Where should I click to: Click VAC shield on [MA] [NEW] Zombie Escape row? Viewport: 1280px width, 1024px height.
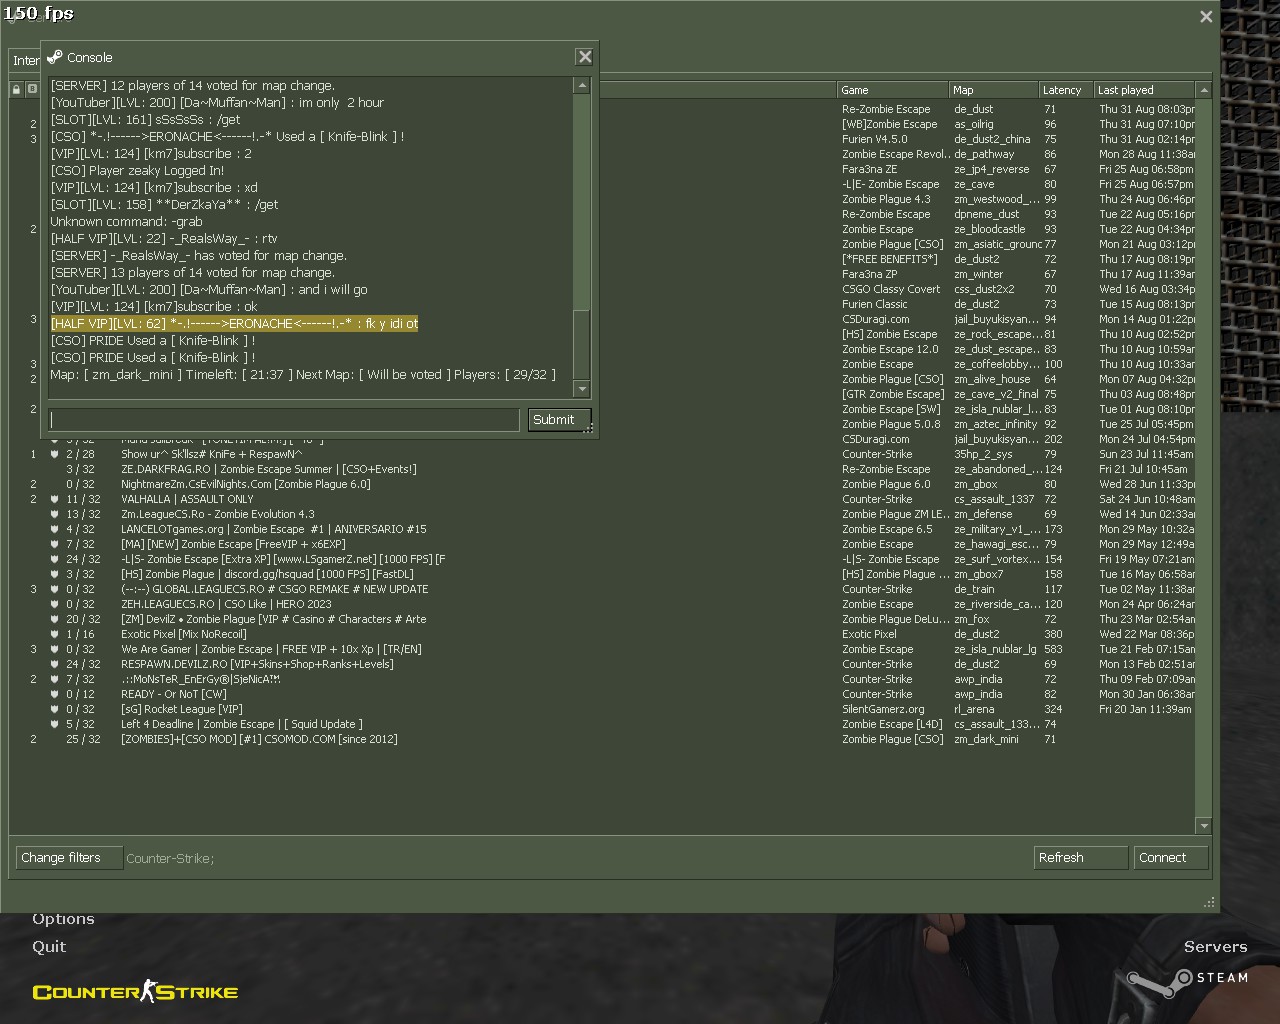(x=54, y=544)
